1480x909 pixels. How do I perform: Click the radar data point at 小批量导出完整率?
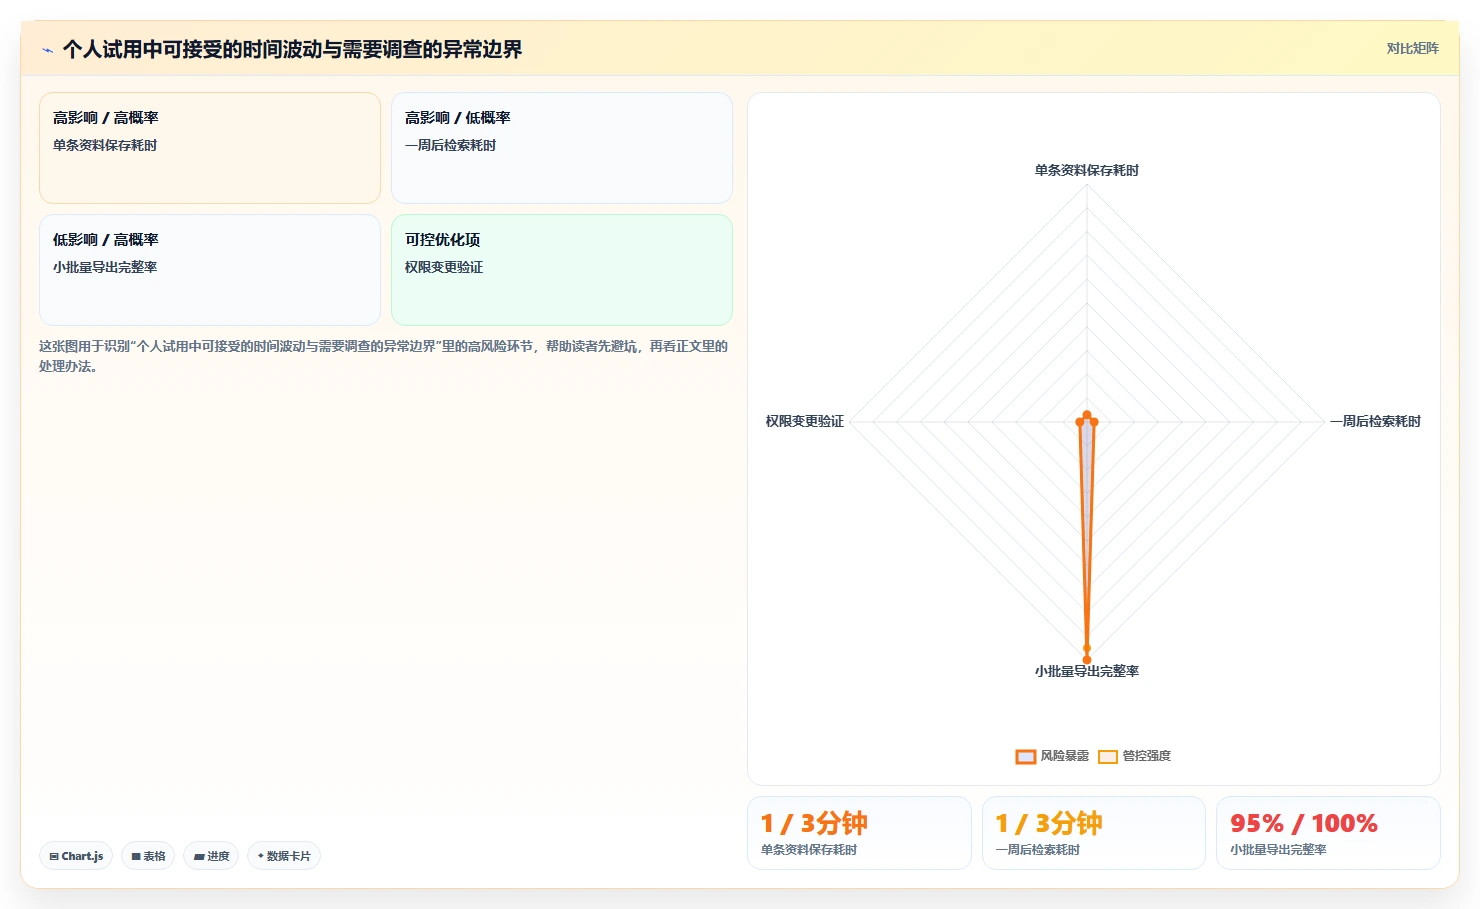coord(1087,659)
